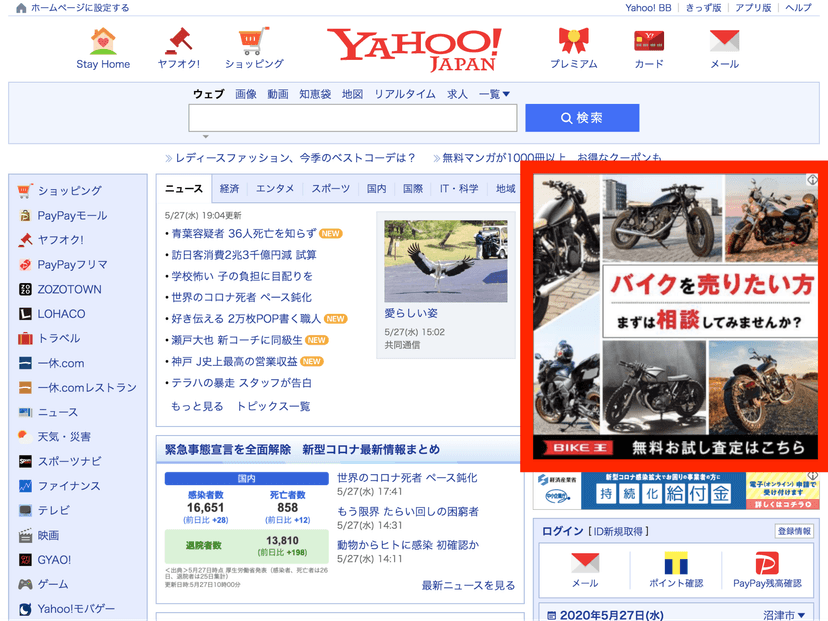828x621 pixels.
Task: Click the Yahoo!モバゲー icon
Action: [x=25, y=609]
